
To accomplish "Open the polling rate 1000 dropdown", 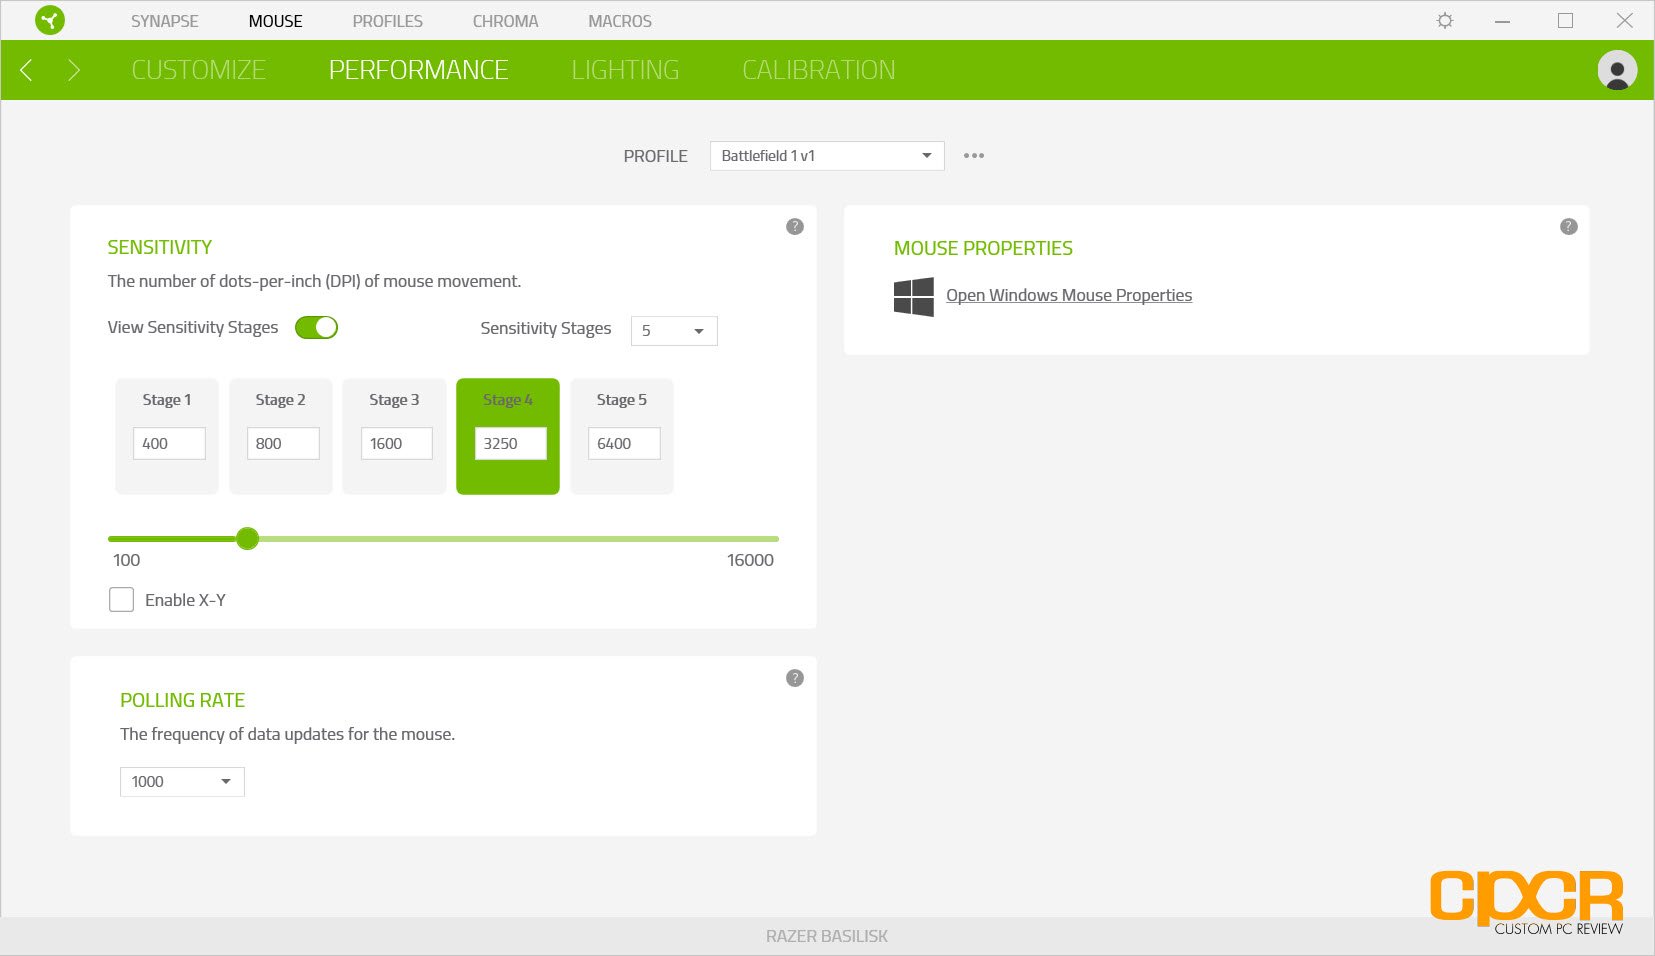I will (x=182, y=782).
